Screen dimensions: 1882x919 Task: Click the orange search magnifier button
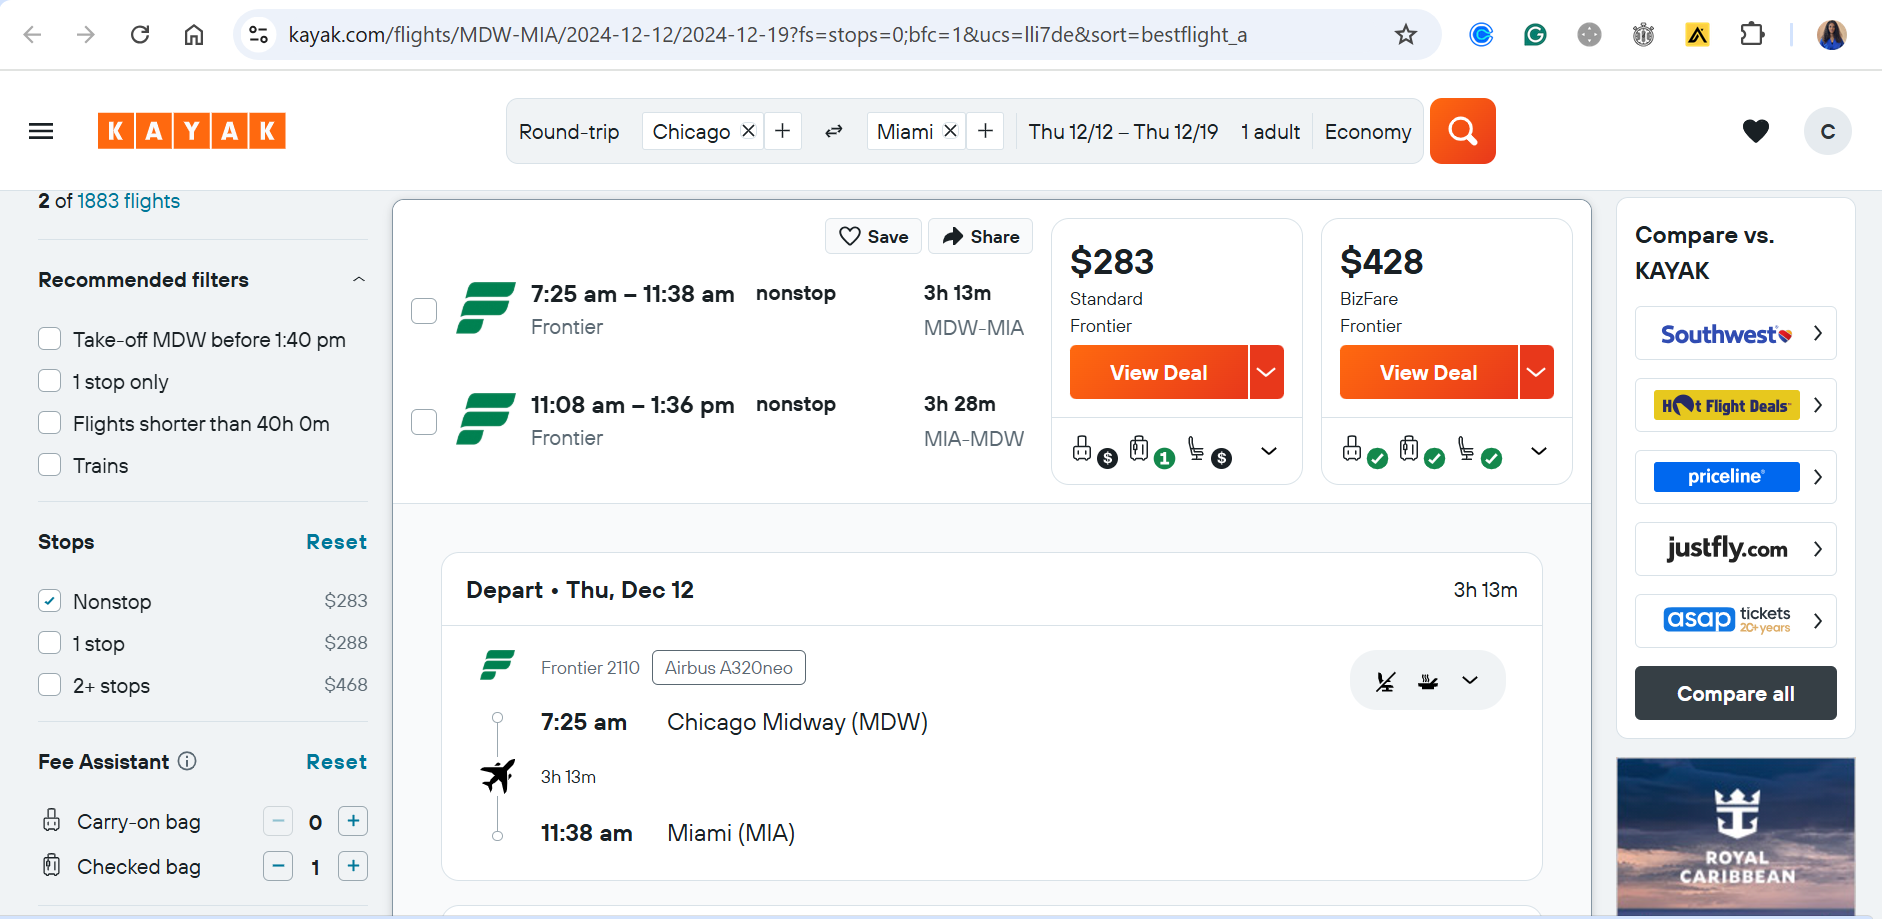(x=1462, y=131)
